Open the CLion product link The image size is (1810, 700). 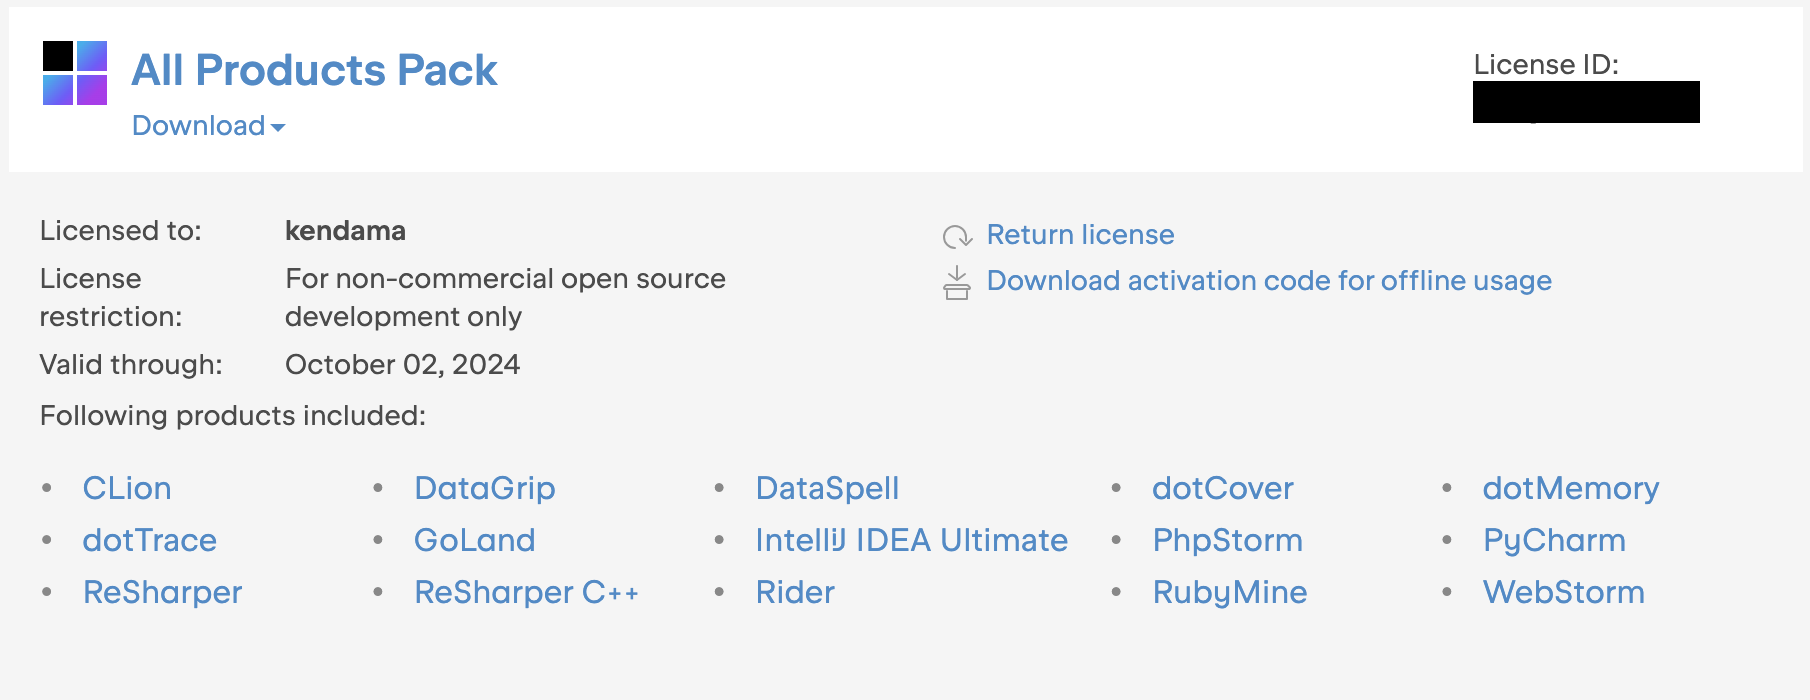(x=127, y=488)
